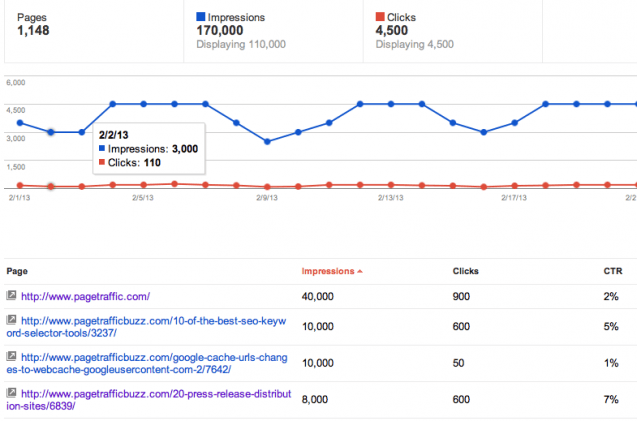Click the 2/9/13 lowest impressions point
The height and width of the screenshot is (421, 637).
pyautogui.click(x=267, y=142)
